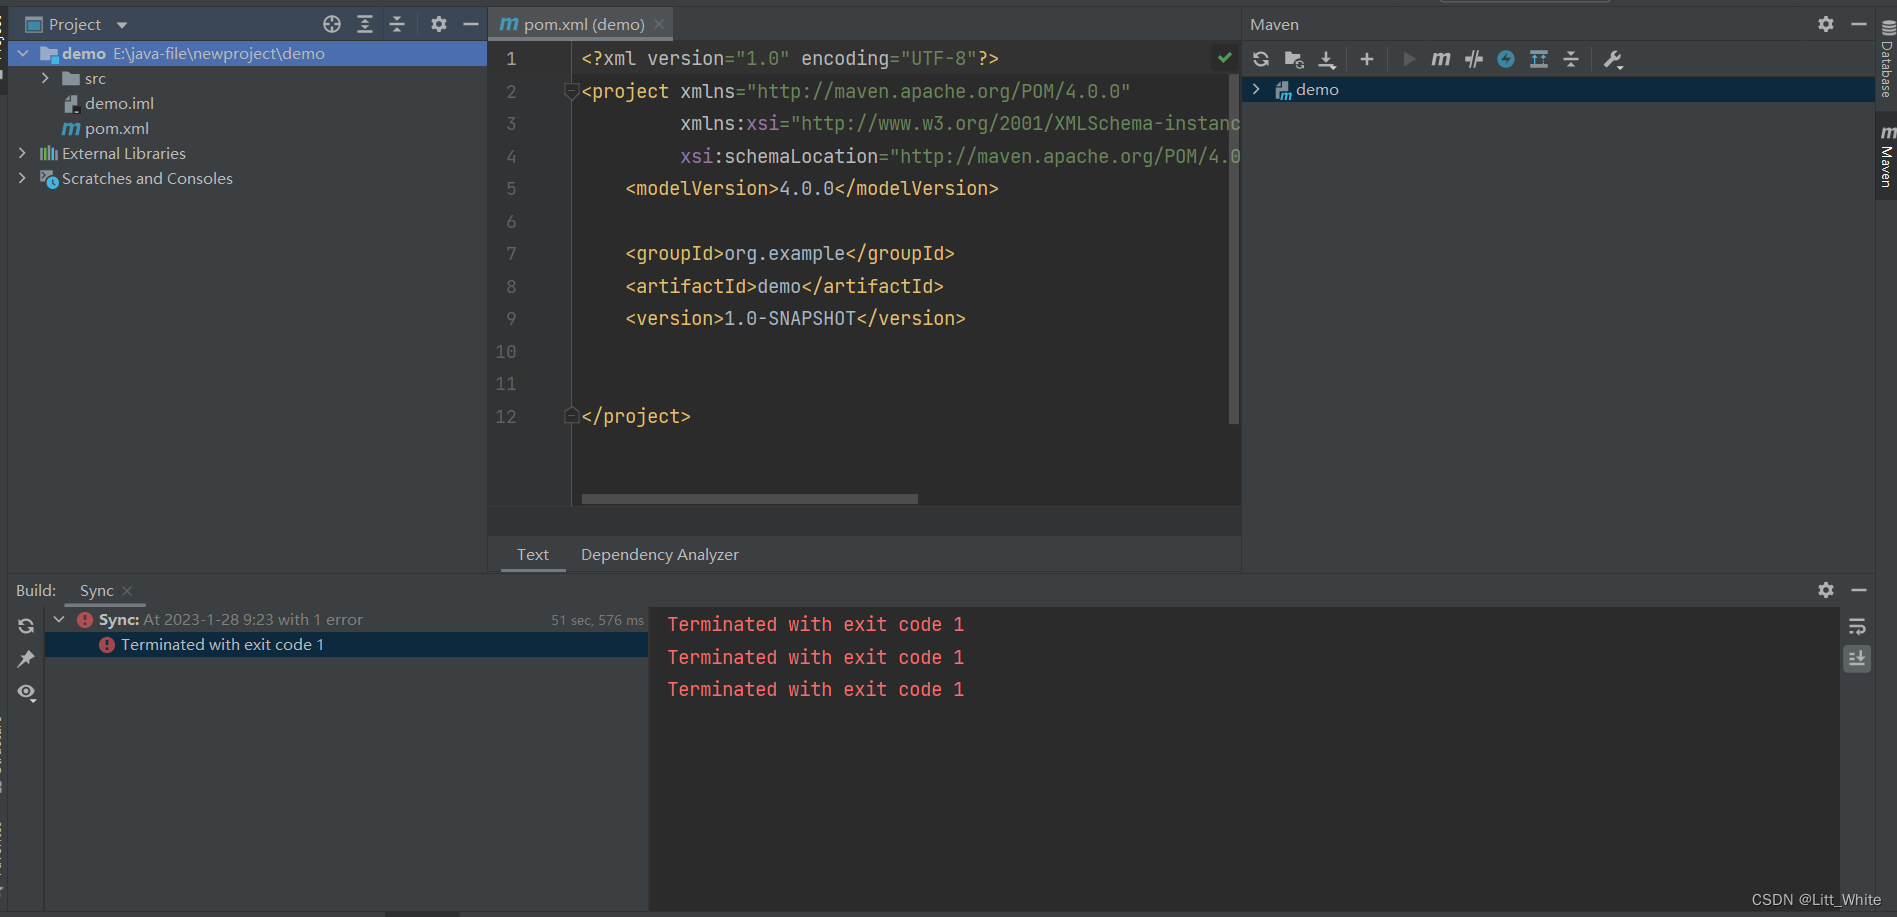Image resolution: width=1897 pixels, height=917 pixels.
Task: Toggle Offline Mode in Maven toolbar
Action: click(1474, 59)
